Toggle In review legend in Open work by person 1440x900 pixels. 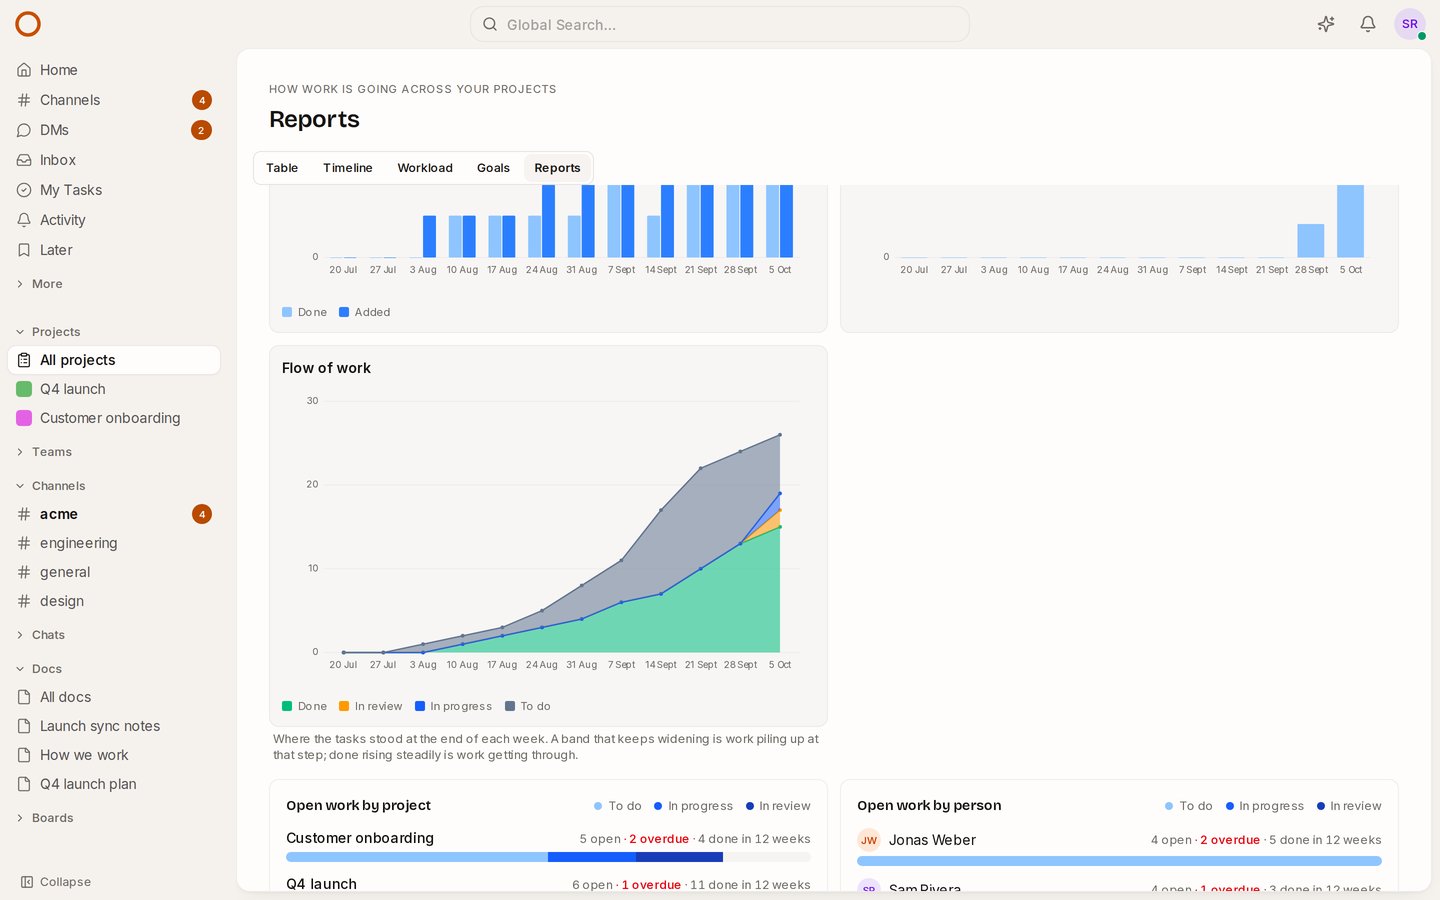tap(1349, 806)
